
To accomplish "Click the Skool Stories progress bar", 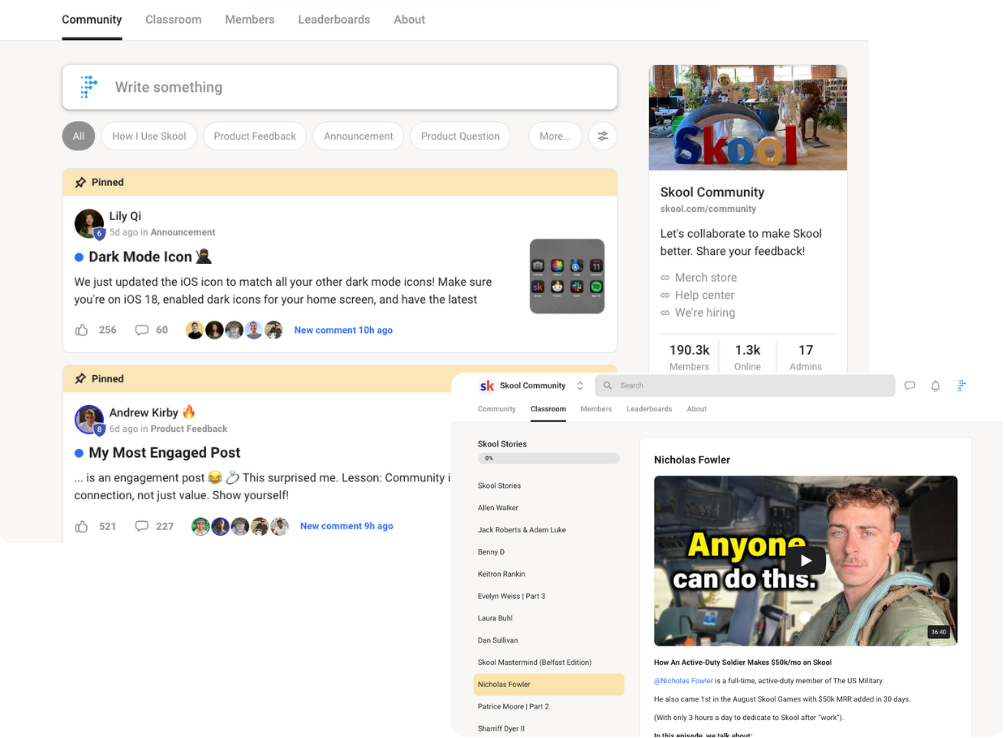I will click(549, 458).
